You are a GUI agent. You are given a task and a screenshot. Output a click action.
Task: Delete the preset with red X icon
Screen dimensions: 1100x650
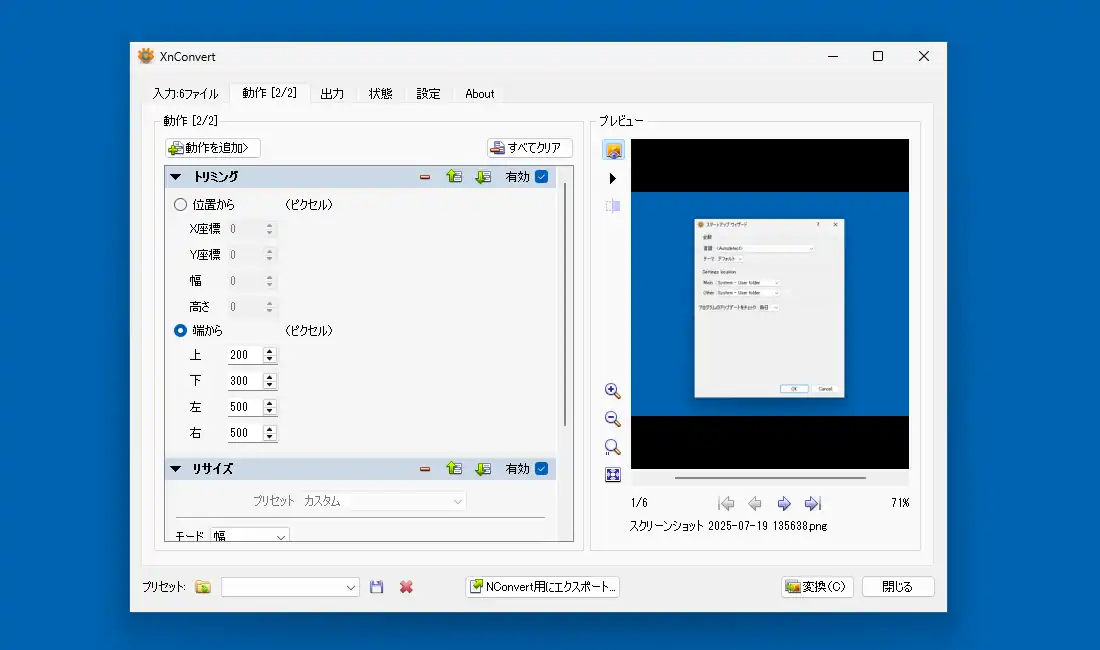[406, 587]
